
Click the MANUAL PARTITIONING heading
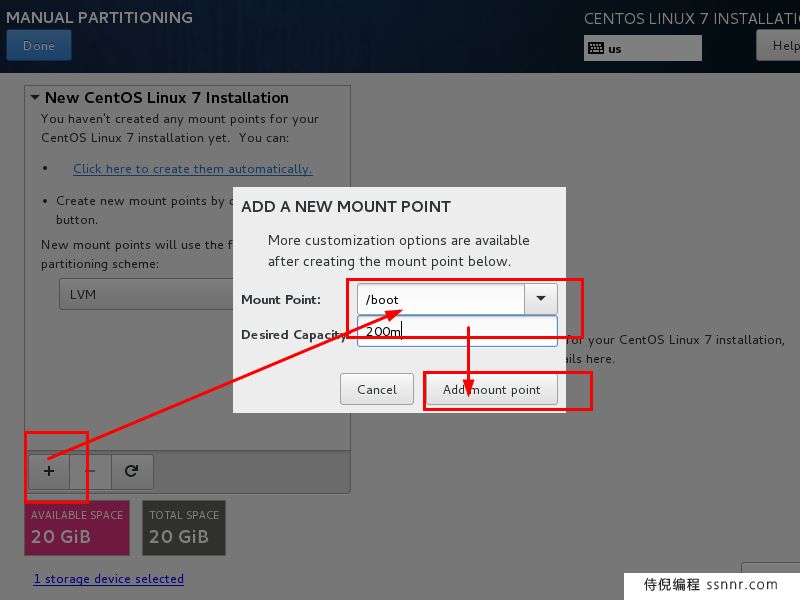coord(99,17)
